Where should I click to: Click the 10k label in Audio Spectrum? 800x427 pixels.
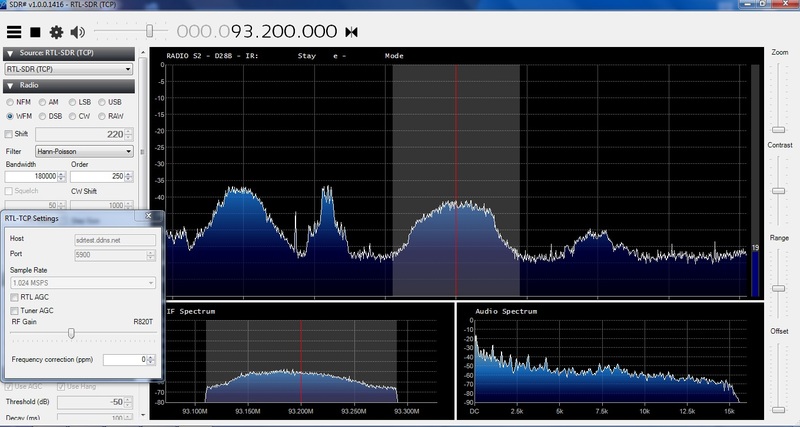click(x=645, y=411)
